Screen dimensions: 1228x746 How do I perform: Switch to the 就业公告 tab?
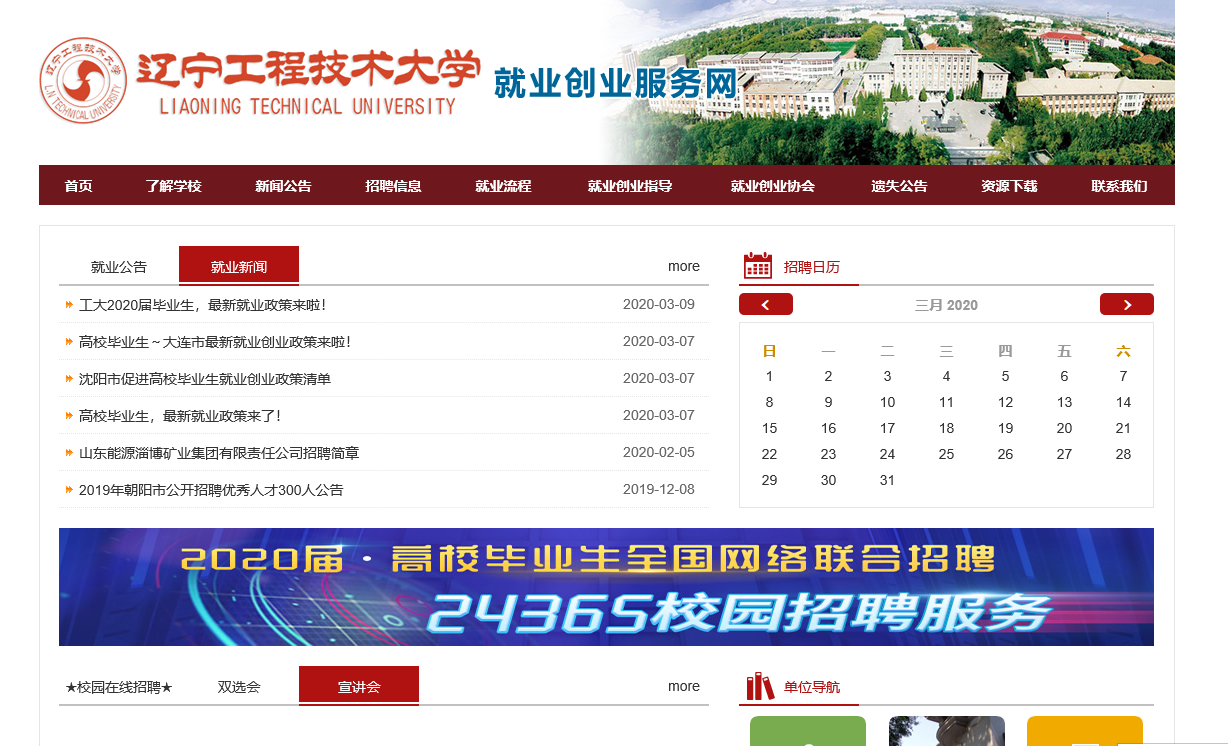(x=119, y=267)
